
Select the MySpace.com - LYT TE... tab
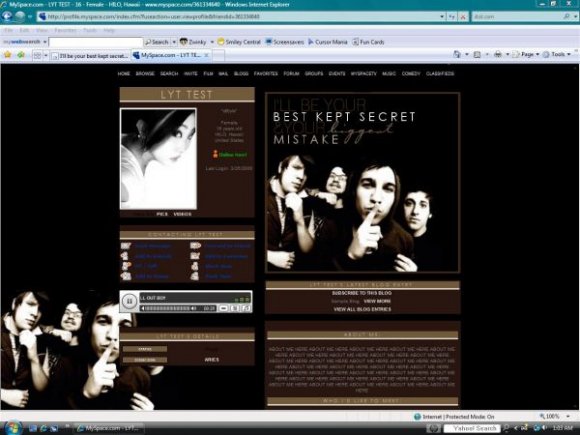point(171,55)
